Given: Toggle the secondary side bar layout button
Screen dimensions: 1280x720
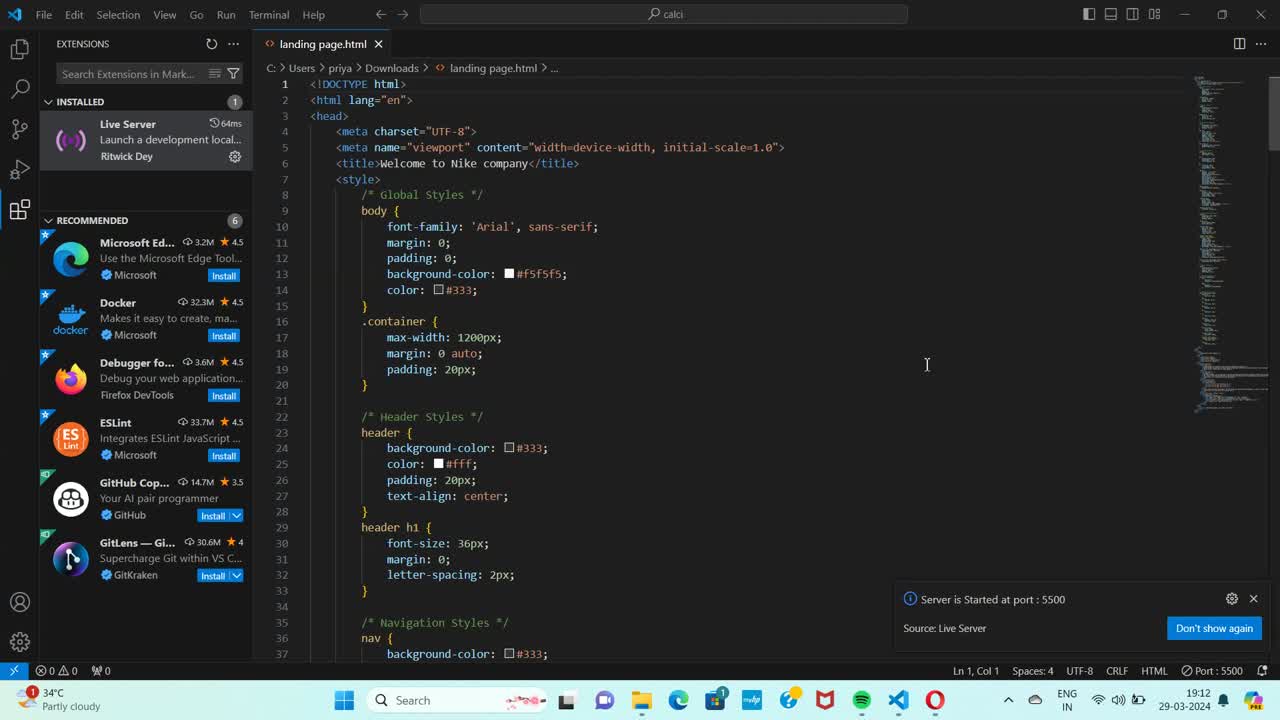Looking at the screenshot, I should (1133, 15).
